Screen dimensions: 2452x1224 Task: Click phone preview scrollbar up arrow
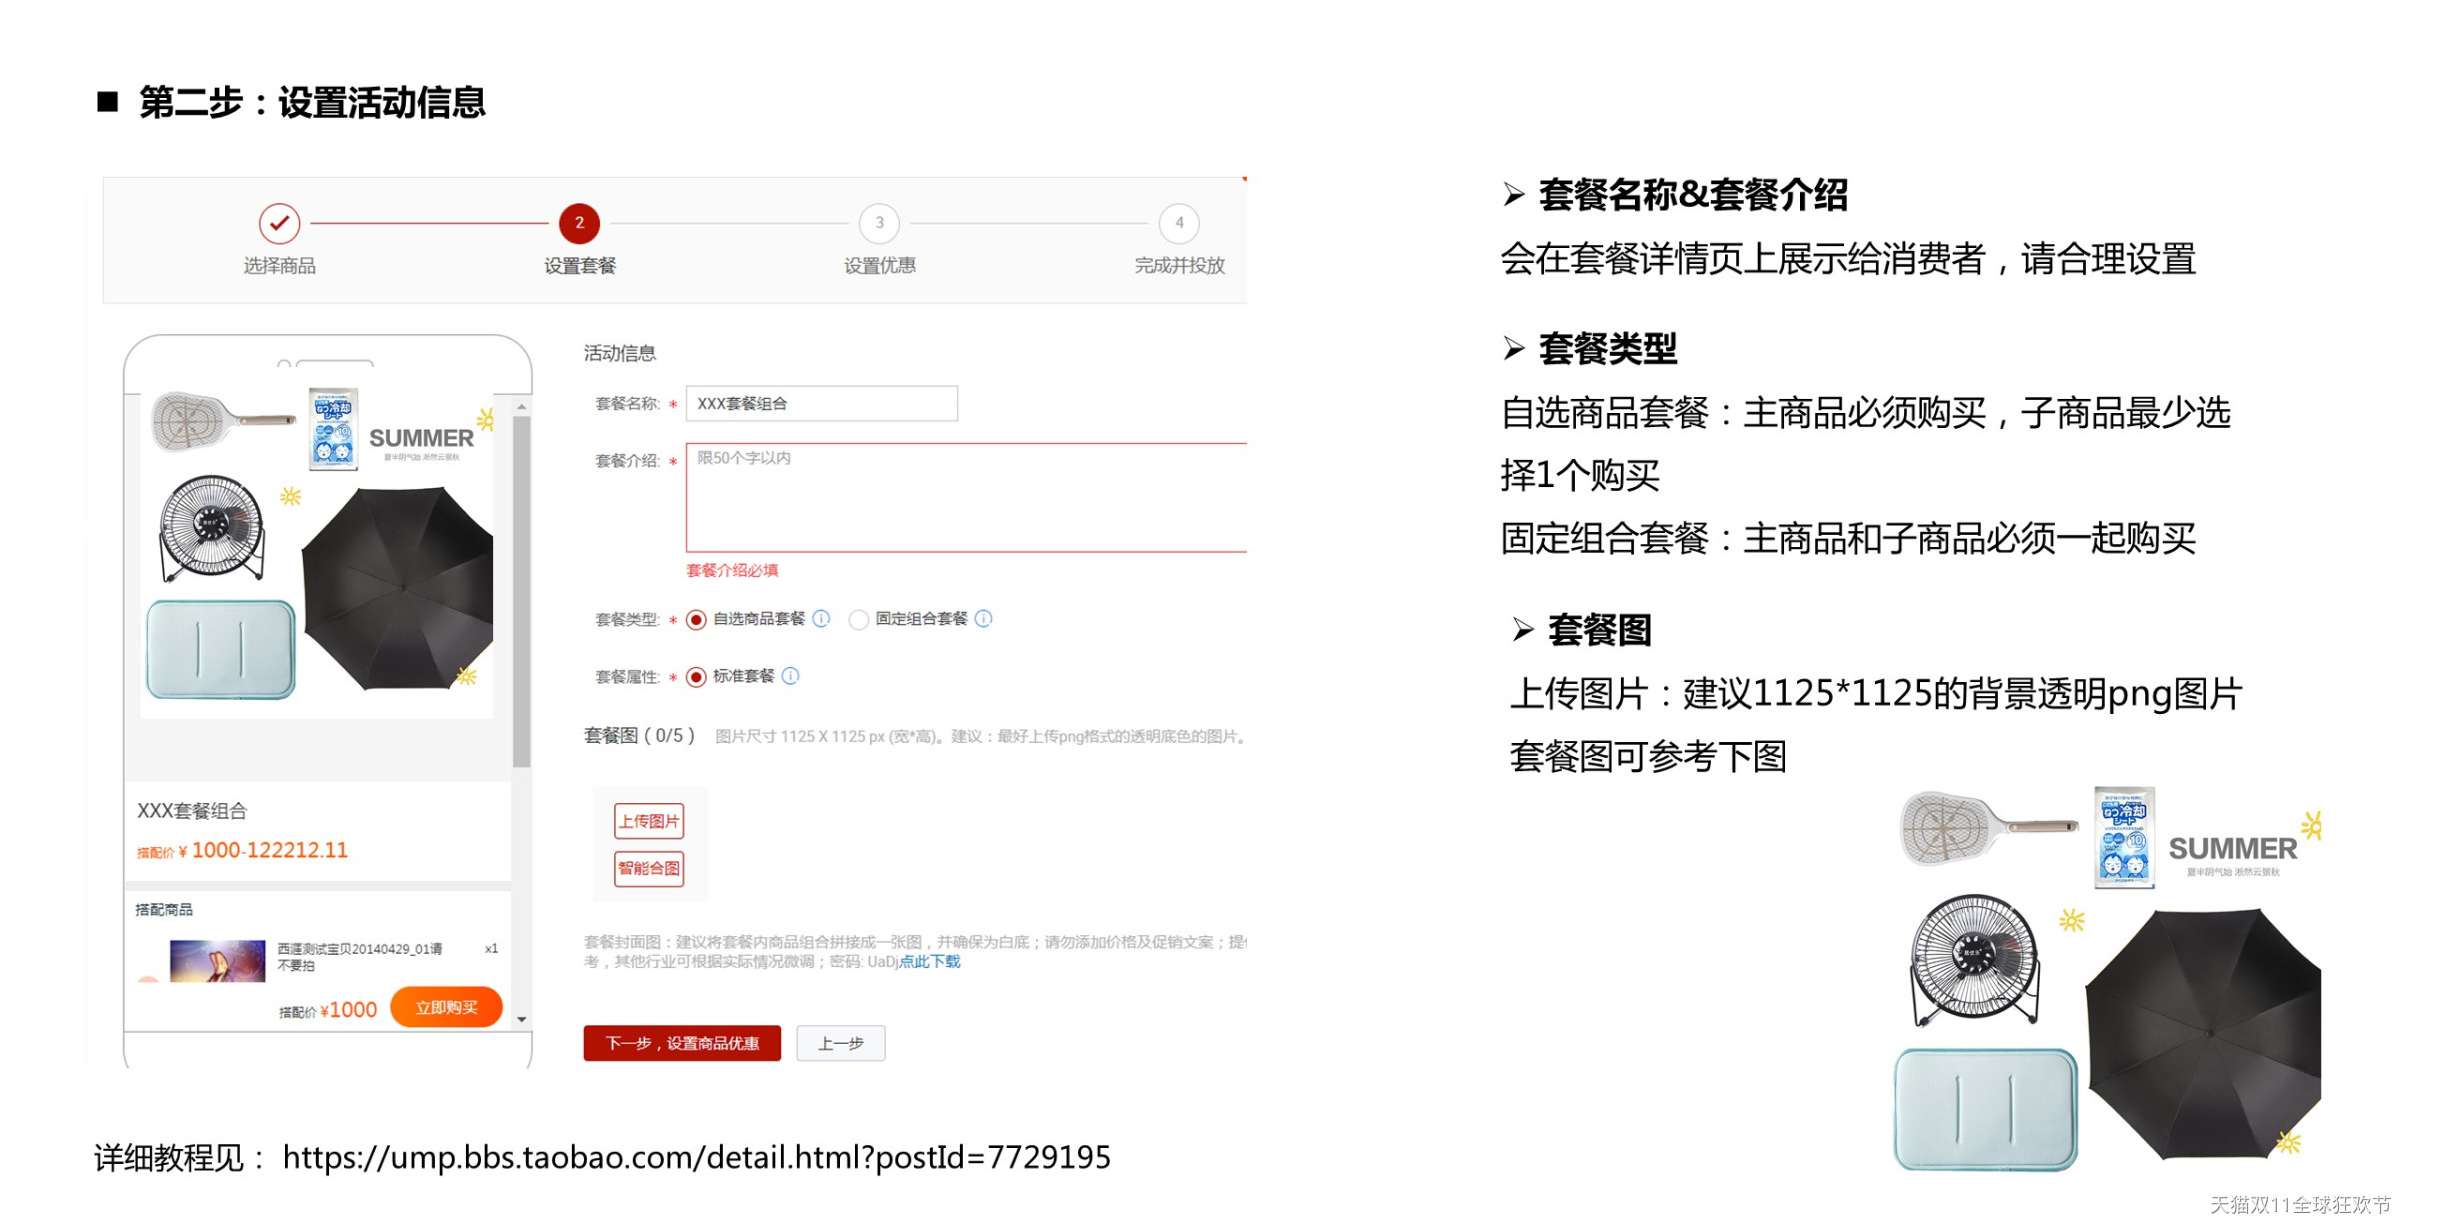pos(522,408)
